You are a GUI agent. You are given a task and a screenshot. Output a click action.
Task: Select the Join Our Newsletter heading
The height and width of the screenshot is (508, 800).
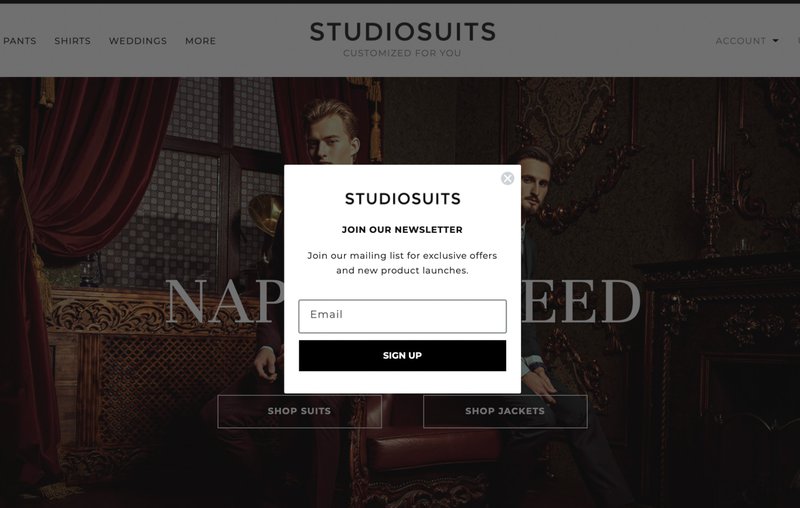coord(402,230)
